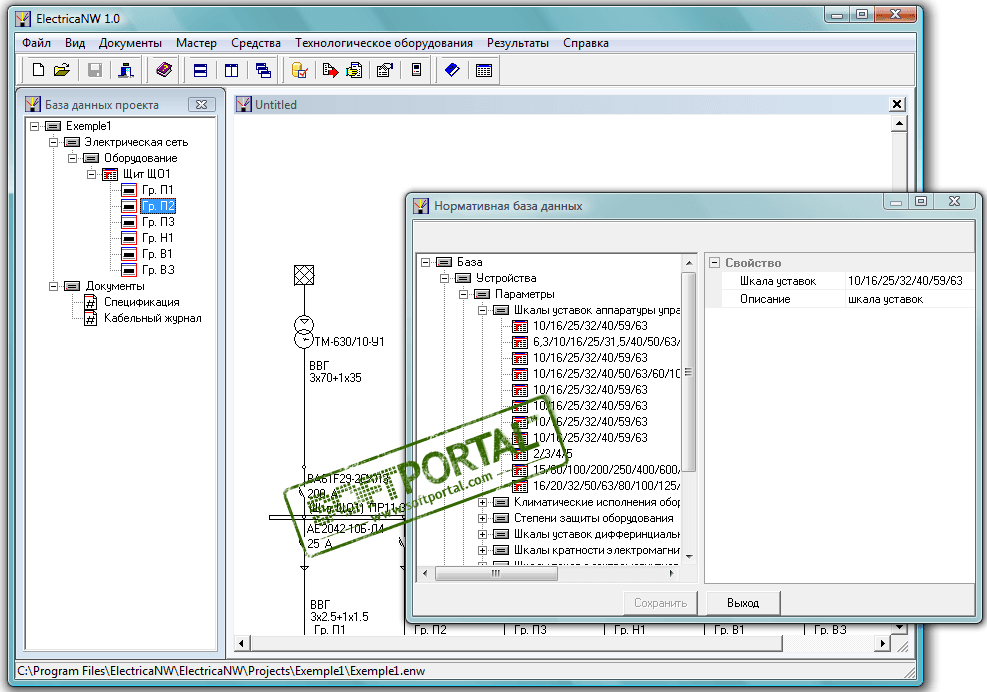Collapse the Устройства node

pyautogui.click(x=444, y=278)
